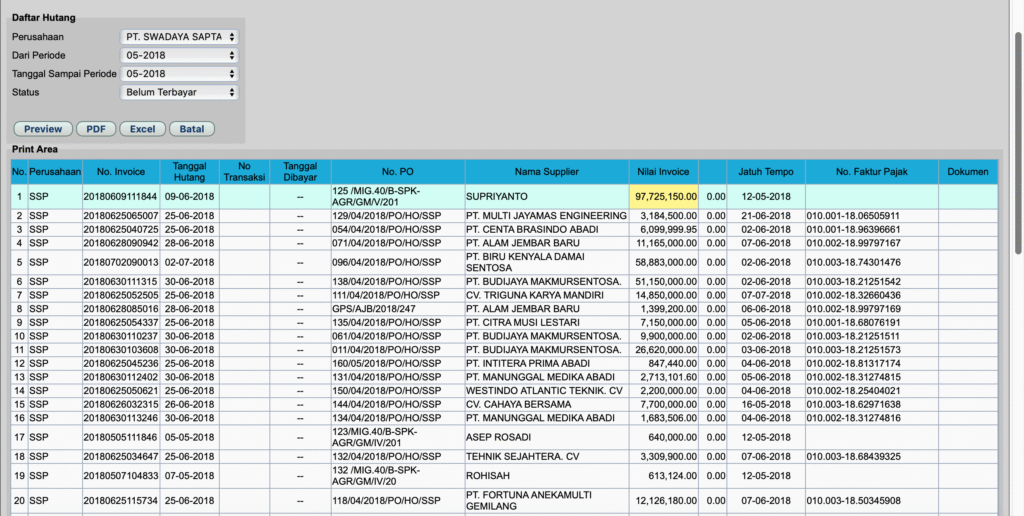Click tax invoice 010.002-18.25404021

click(853, 391)
